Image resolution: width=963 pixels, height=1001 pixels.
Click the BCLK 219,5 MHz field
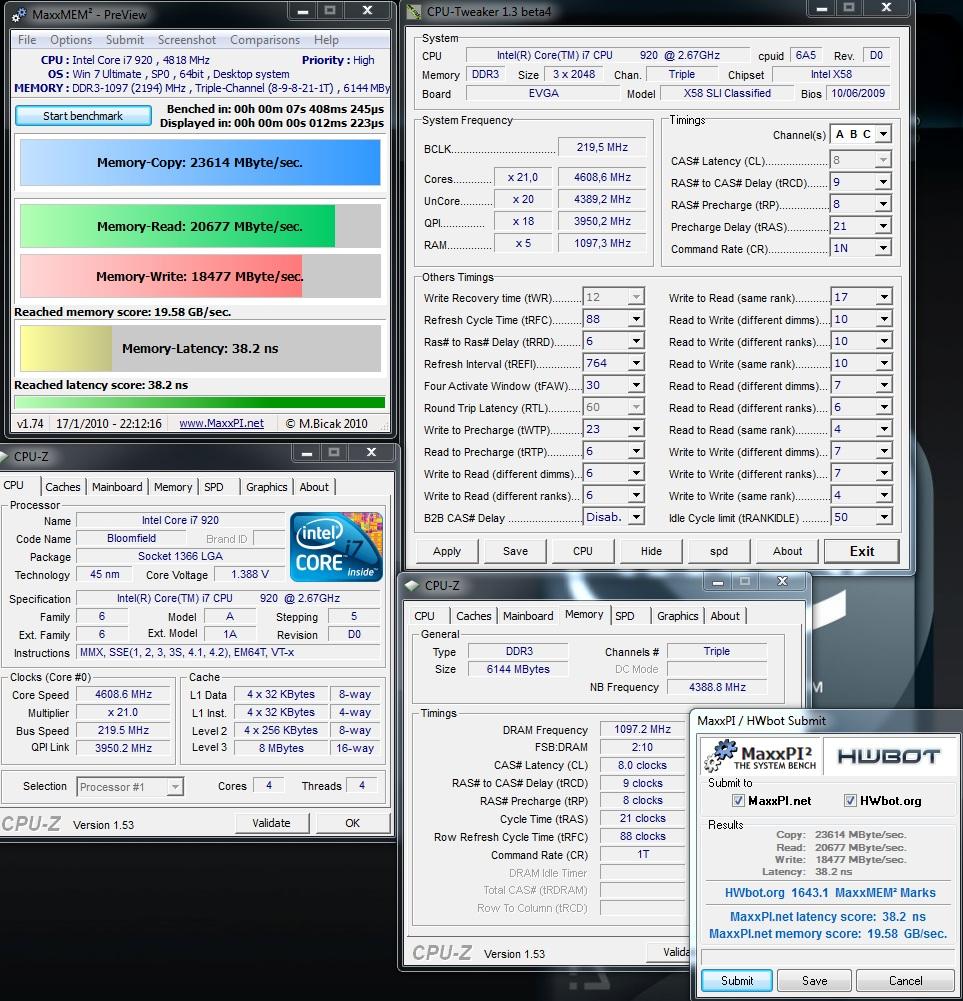pyautogui.click(x=602, y=147)
